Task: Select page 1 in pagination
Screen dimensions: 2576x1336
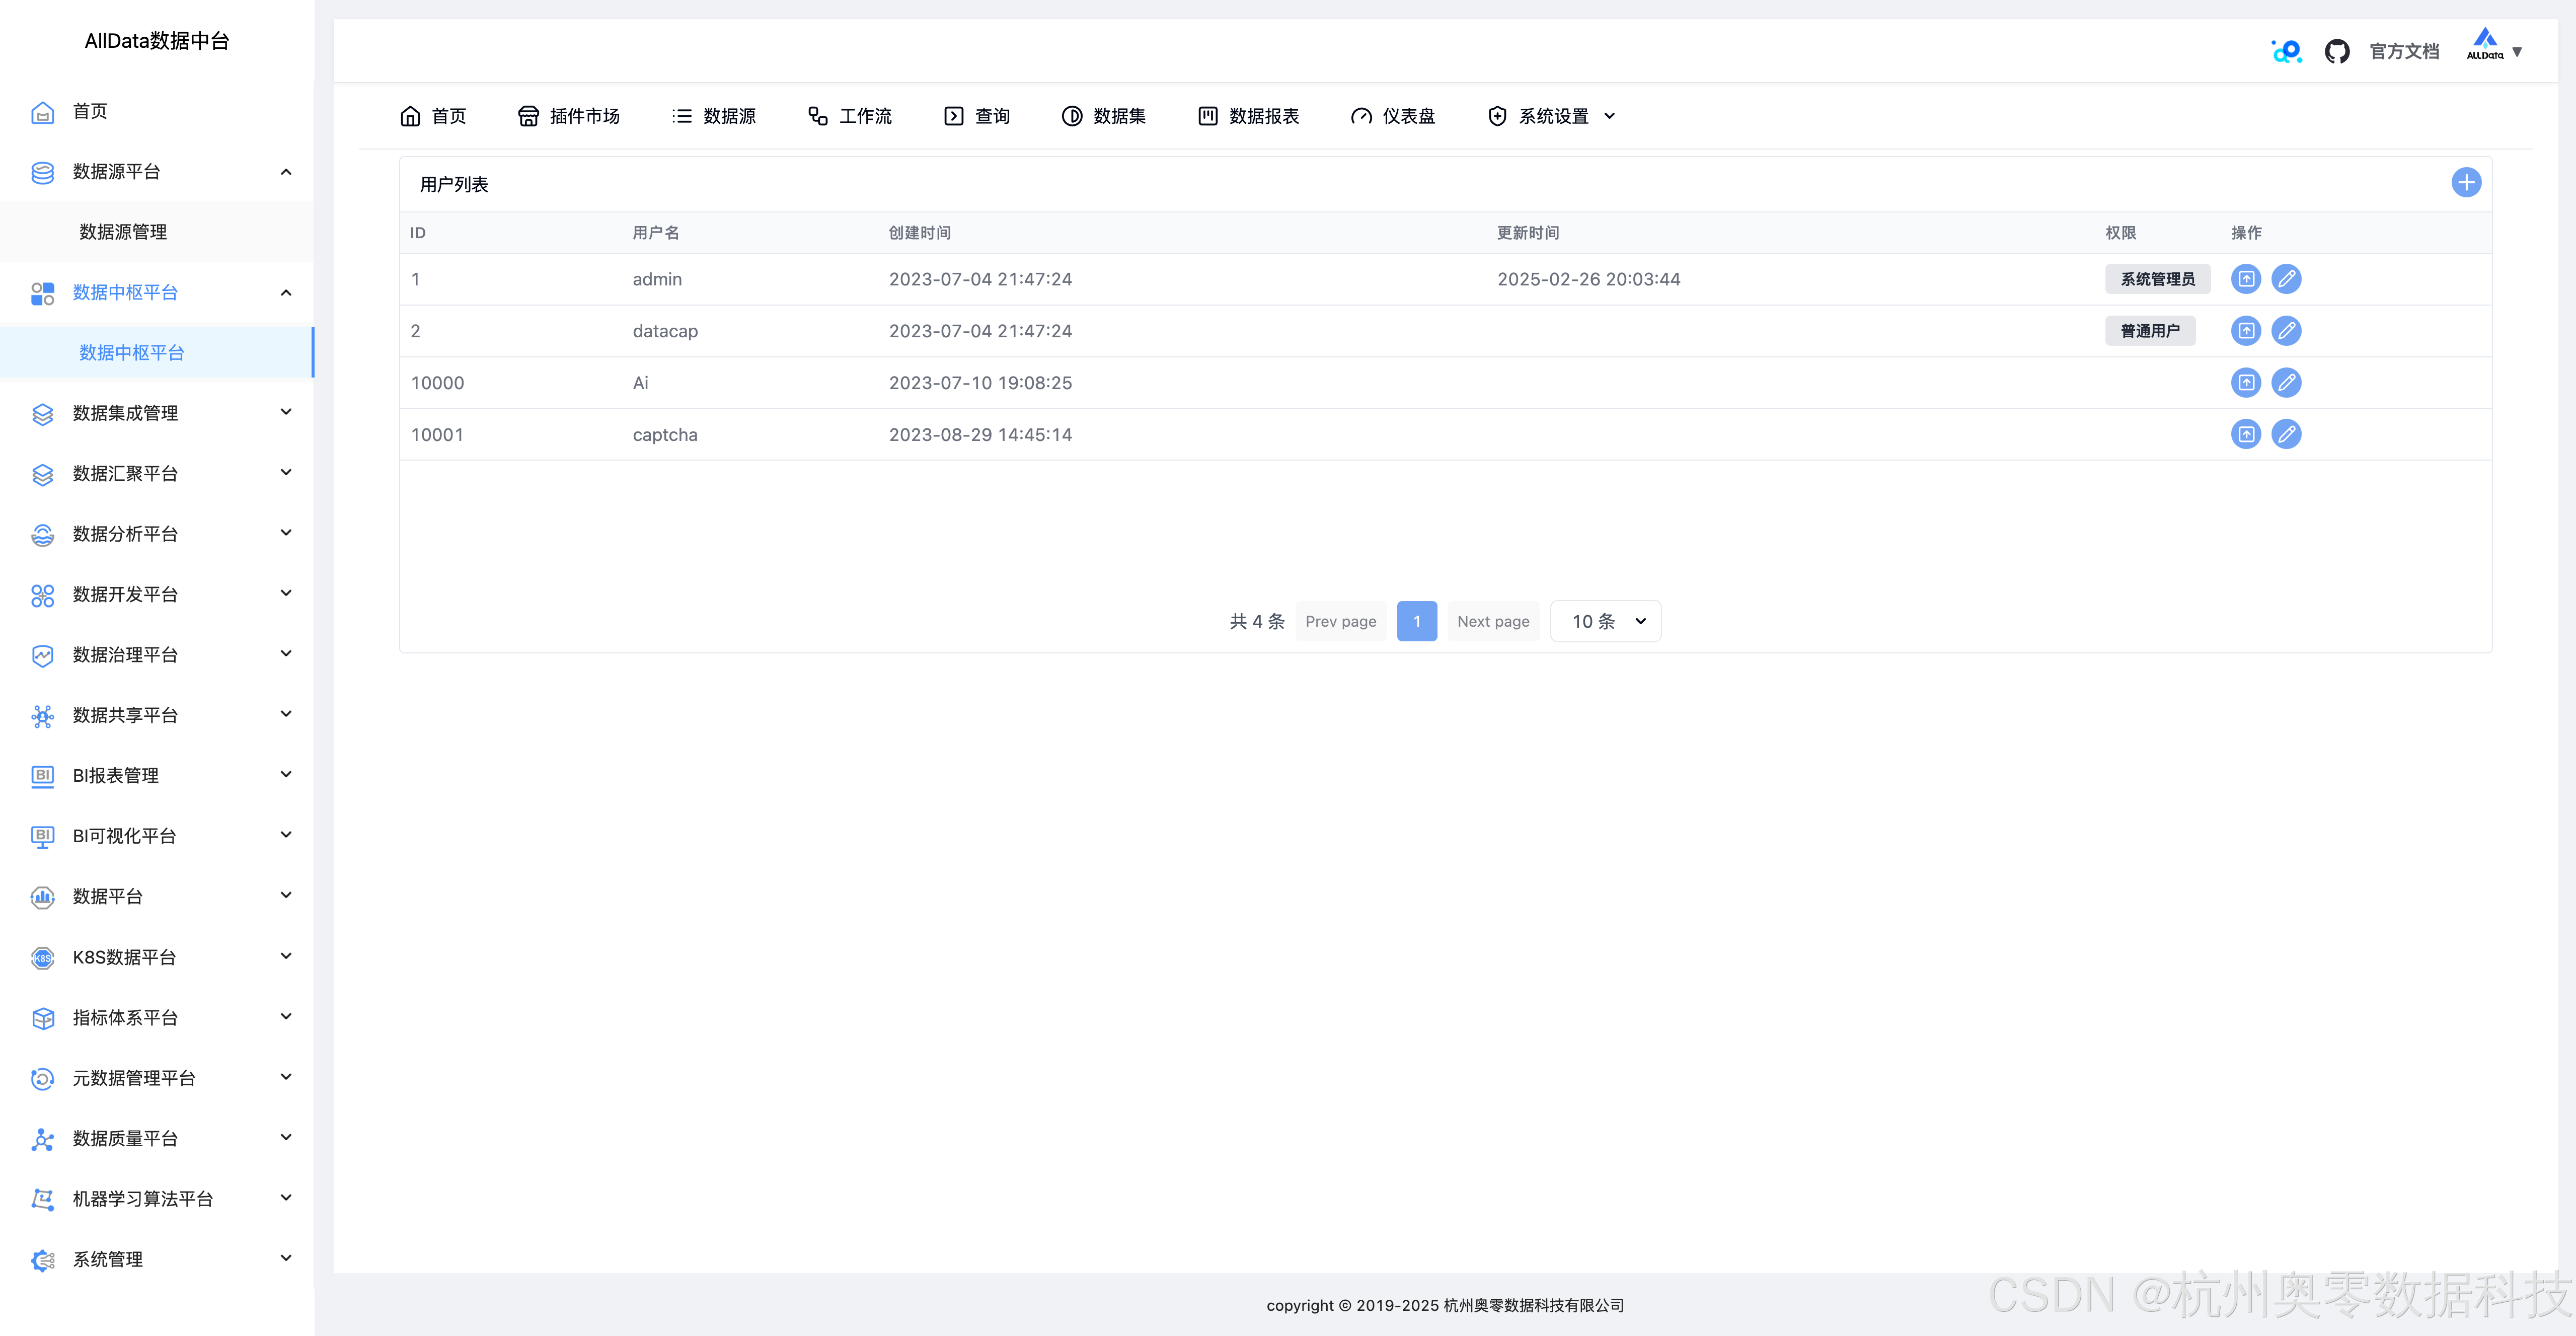Action: (x=1416, y=621)
